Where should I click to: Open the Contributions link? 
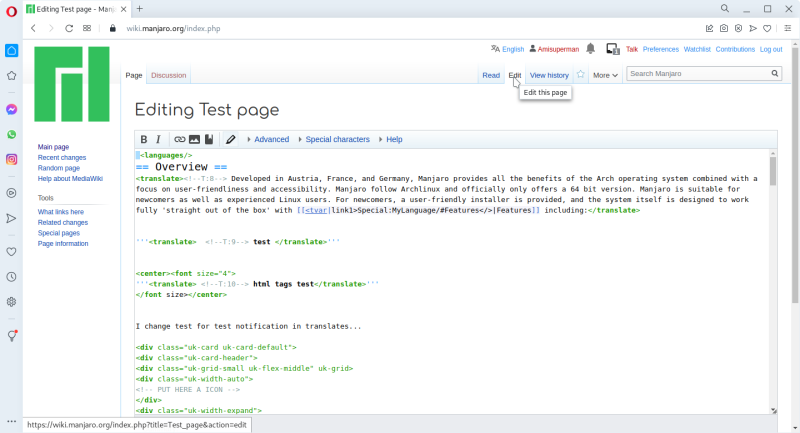735,49
